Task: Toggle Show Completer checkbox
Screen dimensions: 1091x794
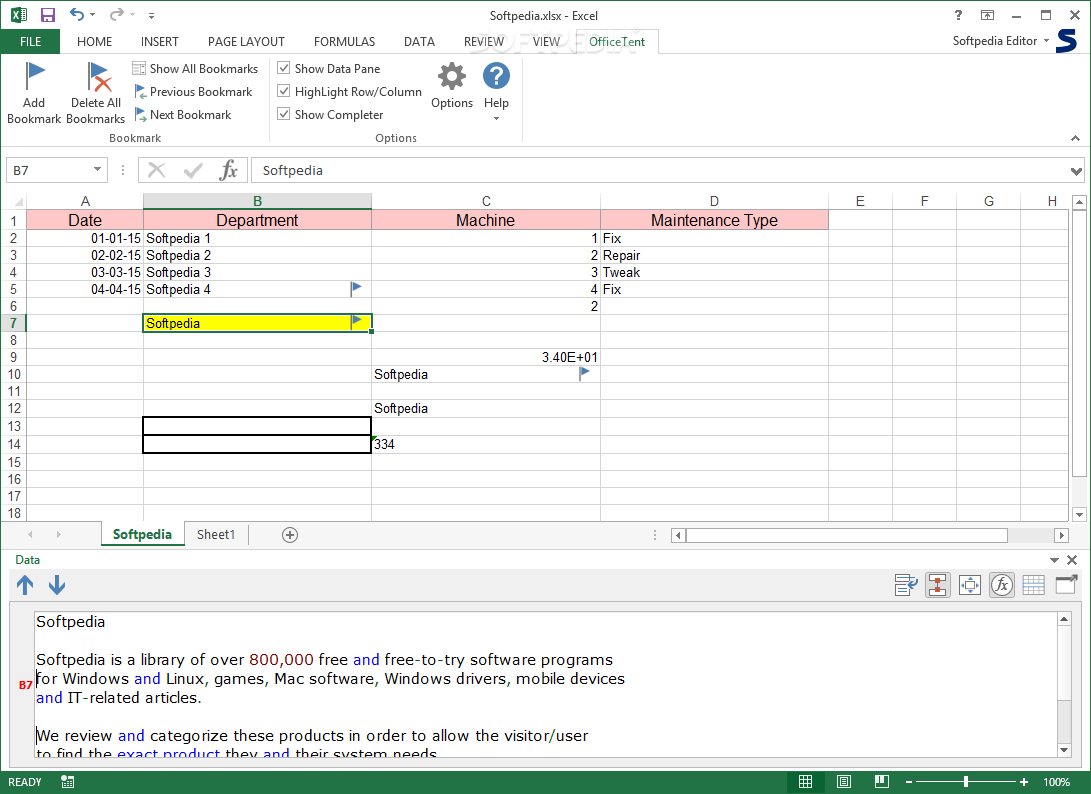Action: pyautogui.click(x=284, y=113)
